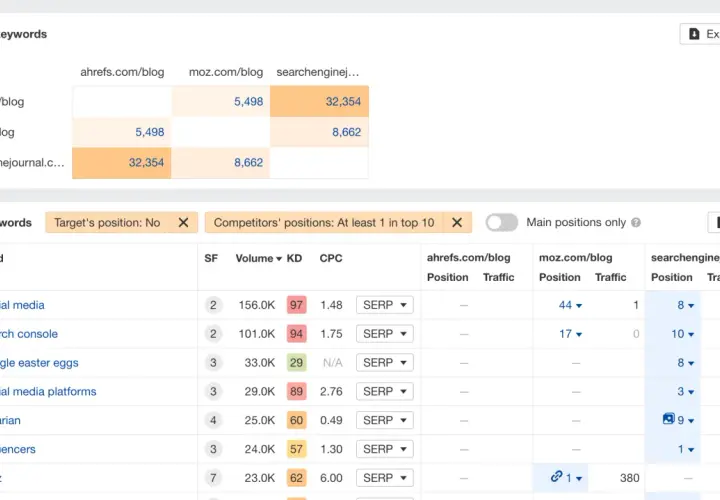Open SERP dropdown for 101.0K volume row
This screenshot has height=500, width=720.
pos(385,334)
